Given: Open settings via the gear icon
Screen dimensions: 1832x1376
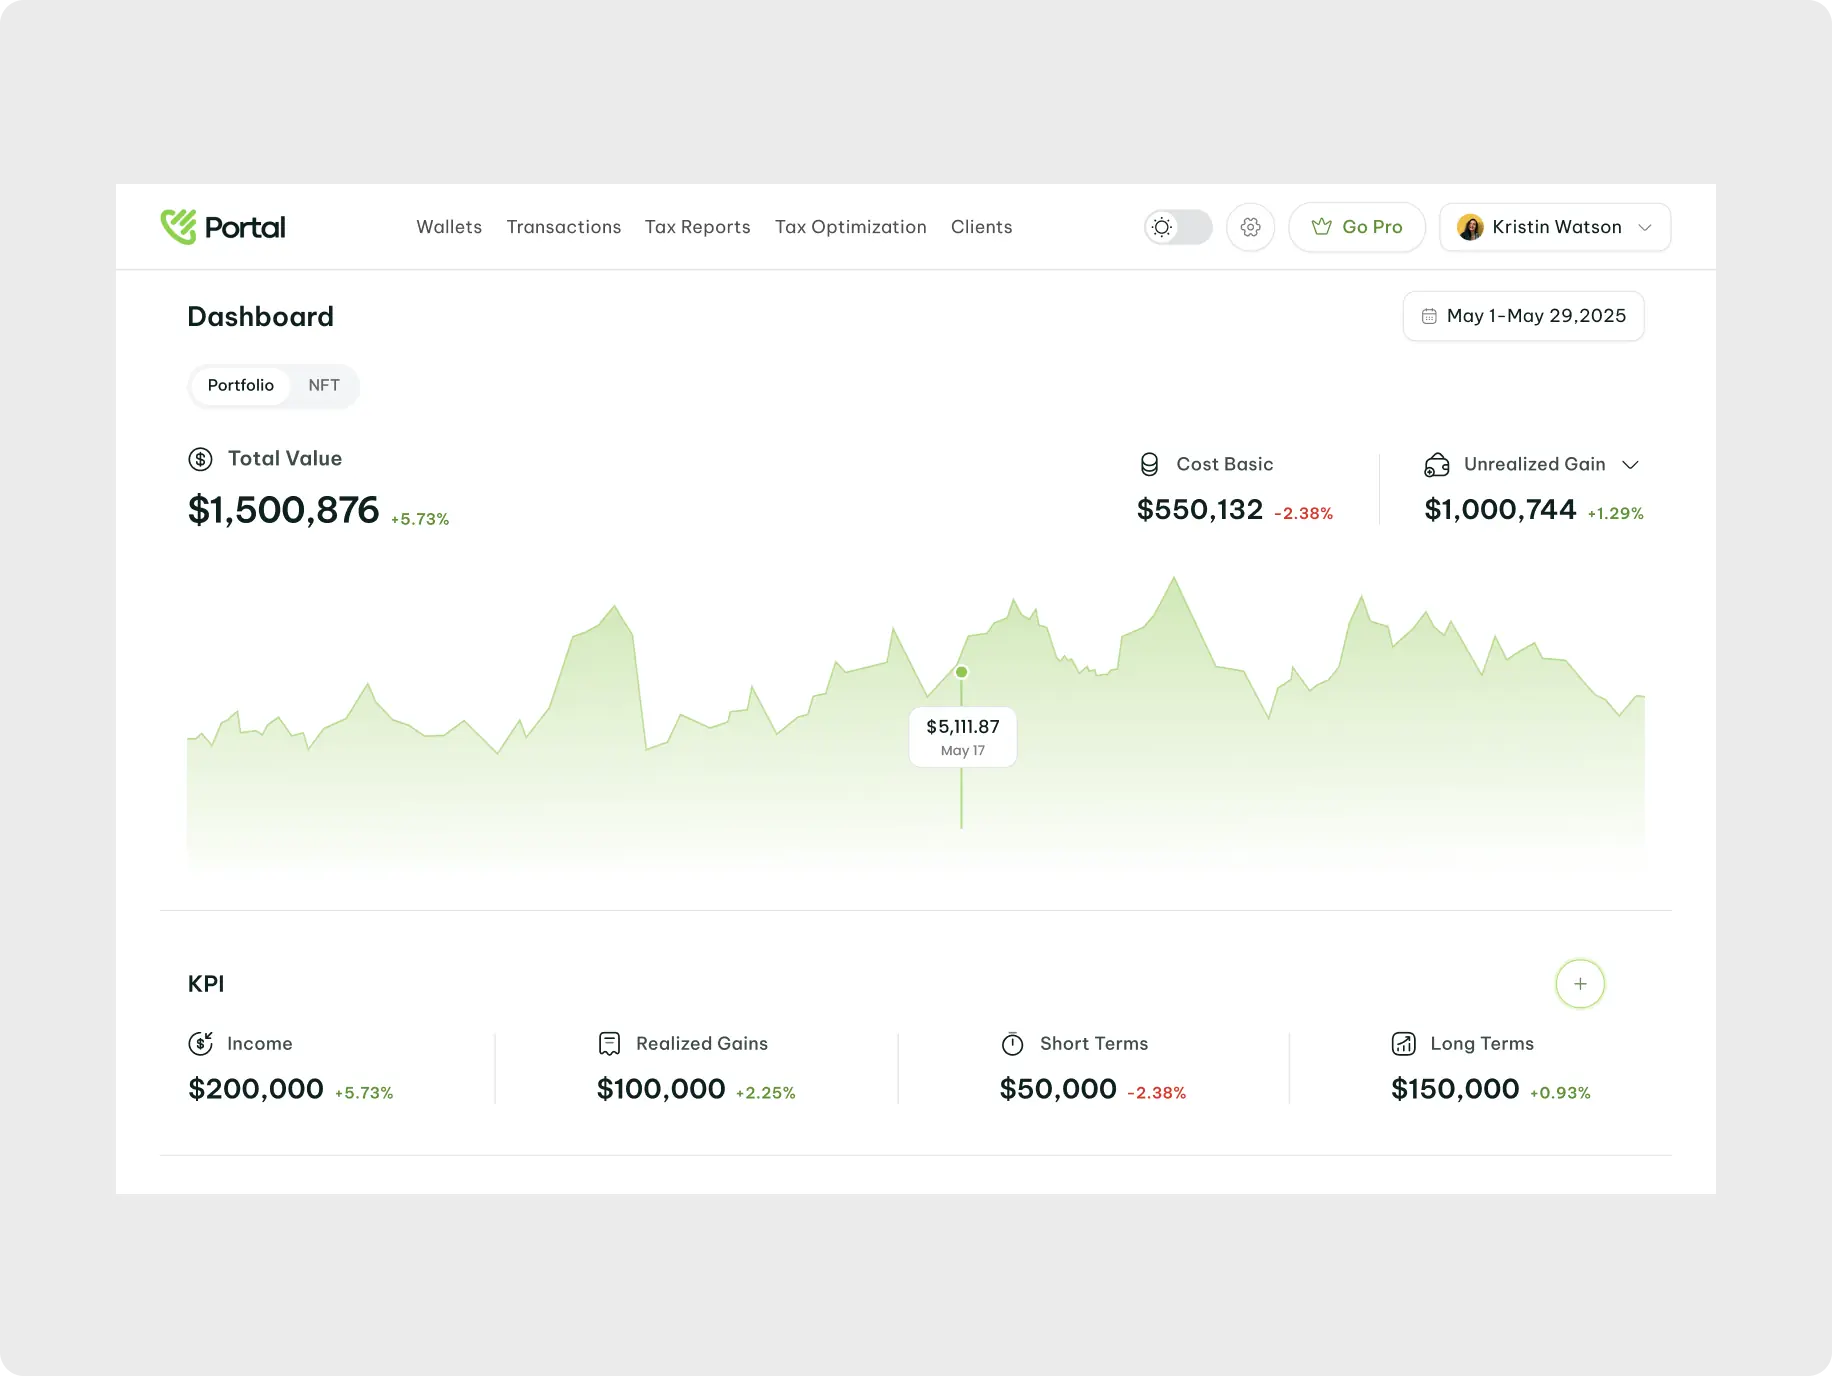Looking at the screenshot, I should tap(1250, 227).
